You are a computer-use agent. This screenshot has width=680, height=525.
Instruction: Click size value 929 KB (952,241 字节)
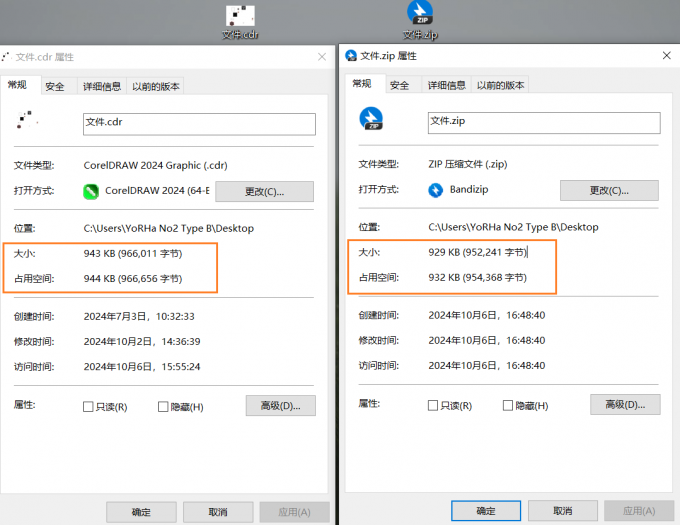(x=477, y=252)
